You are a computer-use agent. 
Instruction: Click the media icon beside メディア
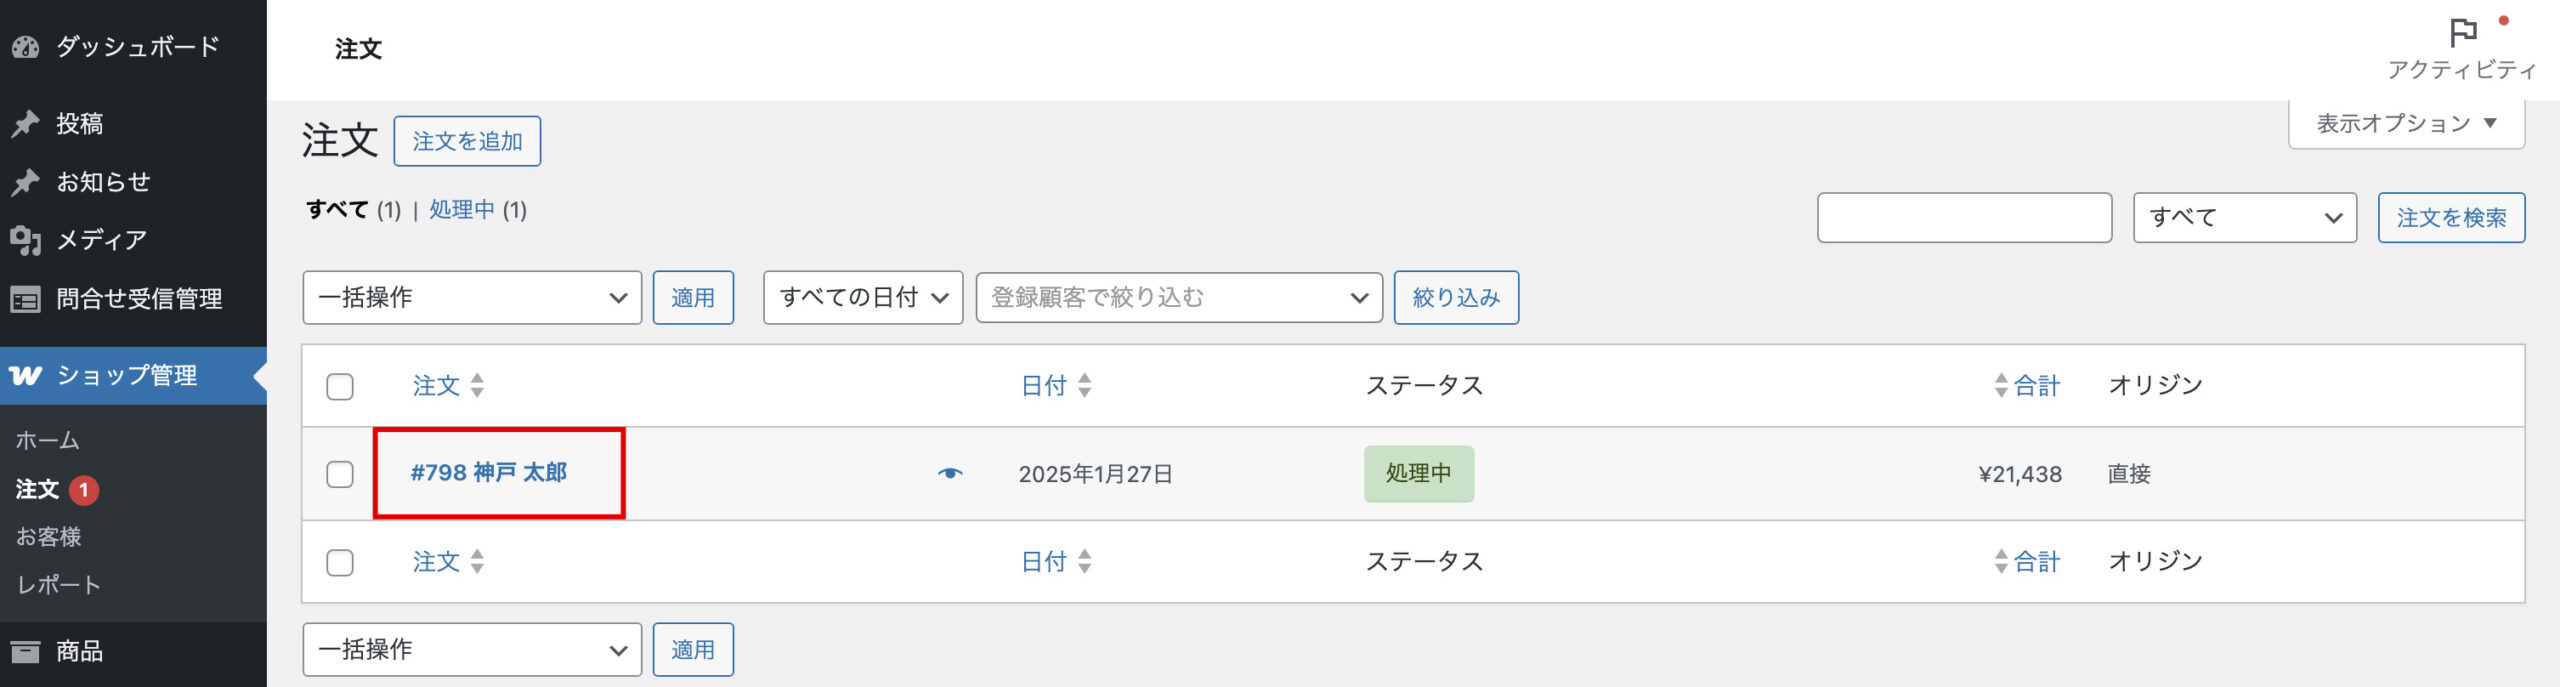25,240
